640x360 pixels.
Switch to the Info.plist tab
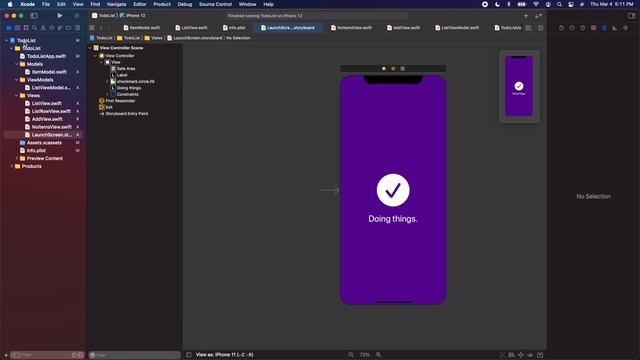234,28
